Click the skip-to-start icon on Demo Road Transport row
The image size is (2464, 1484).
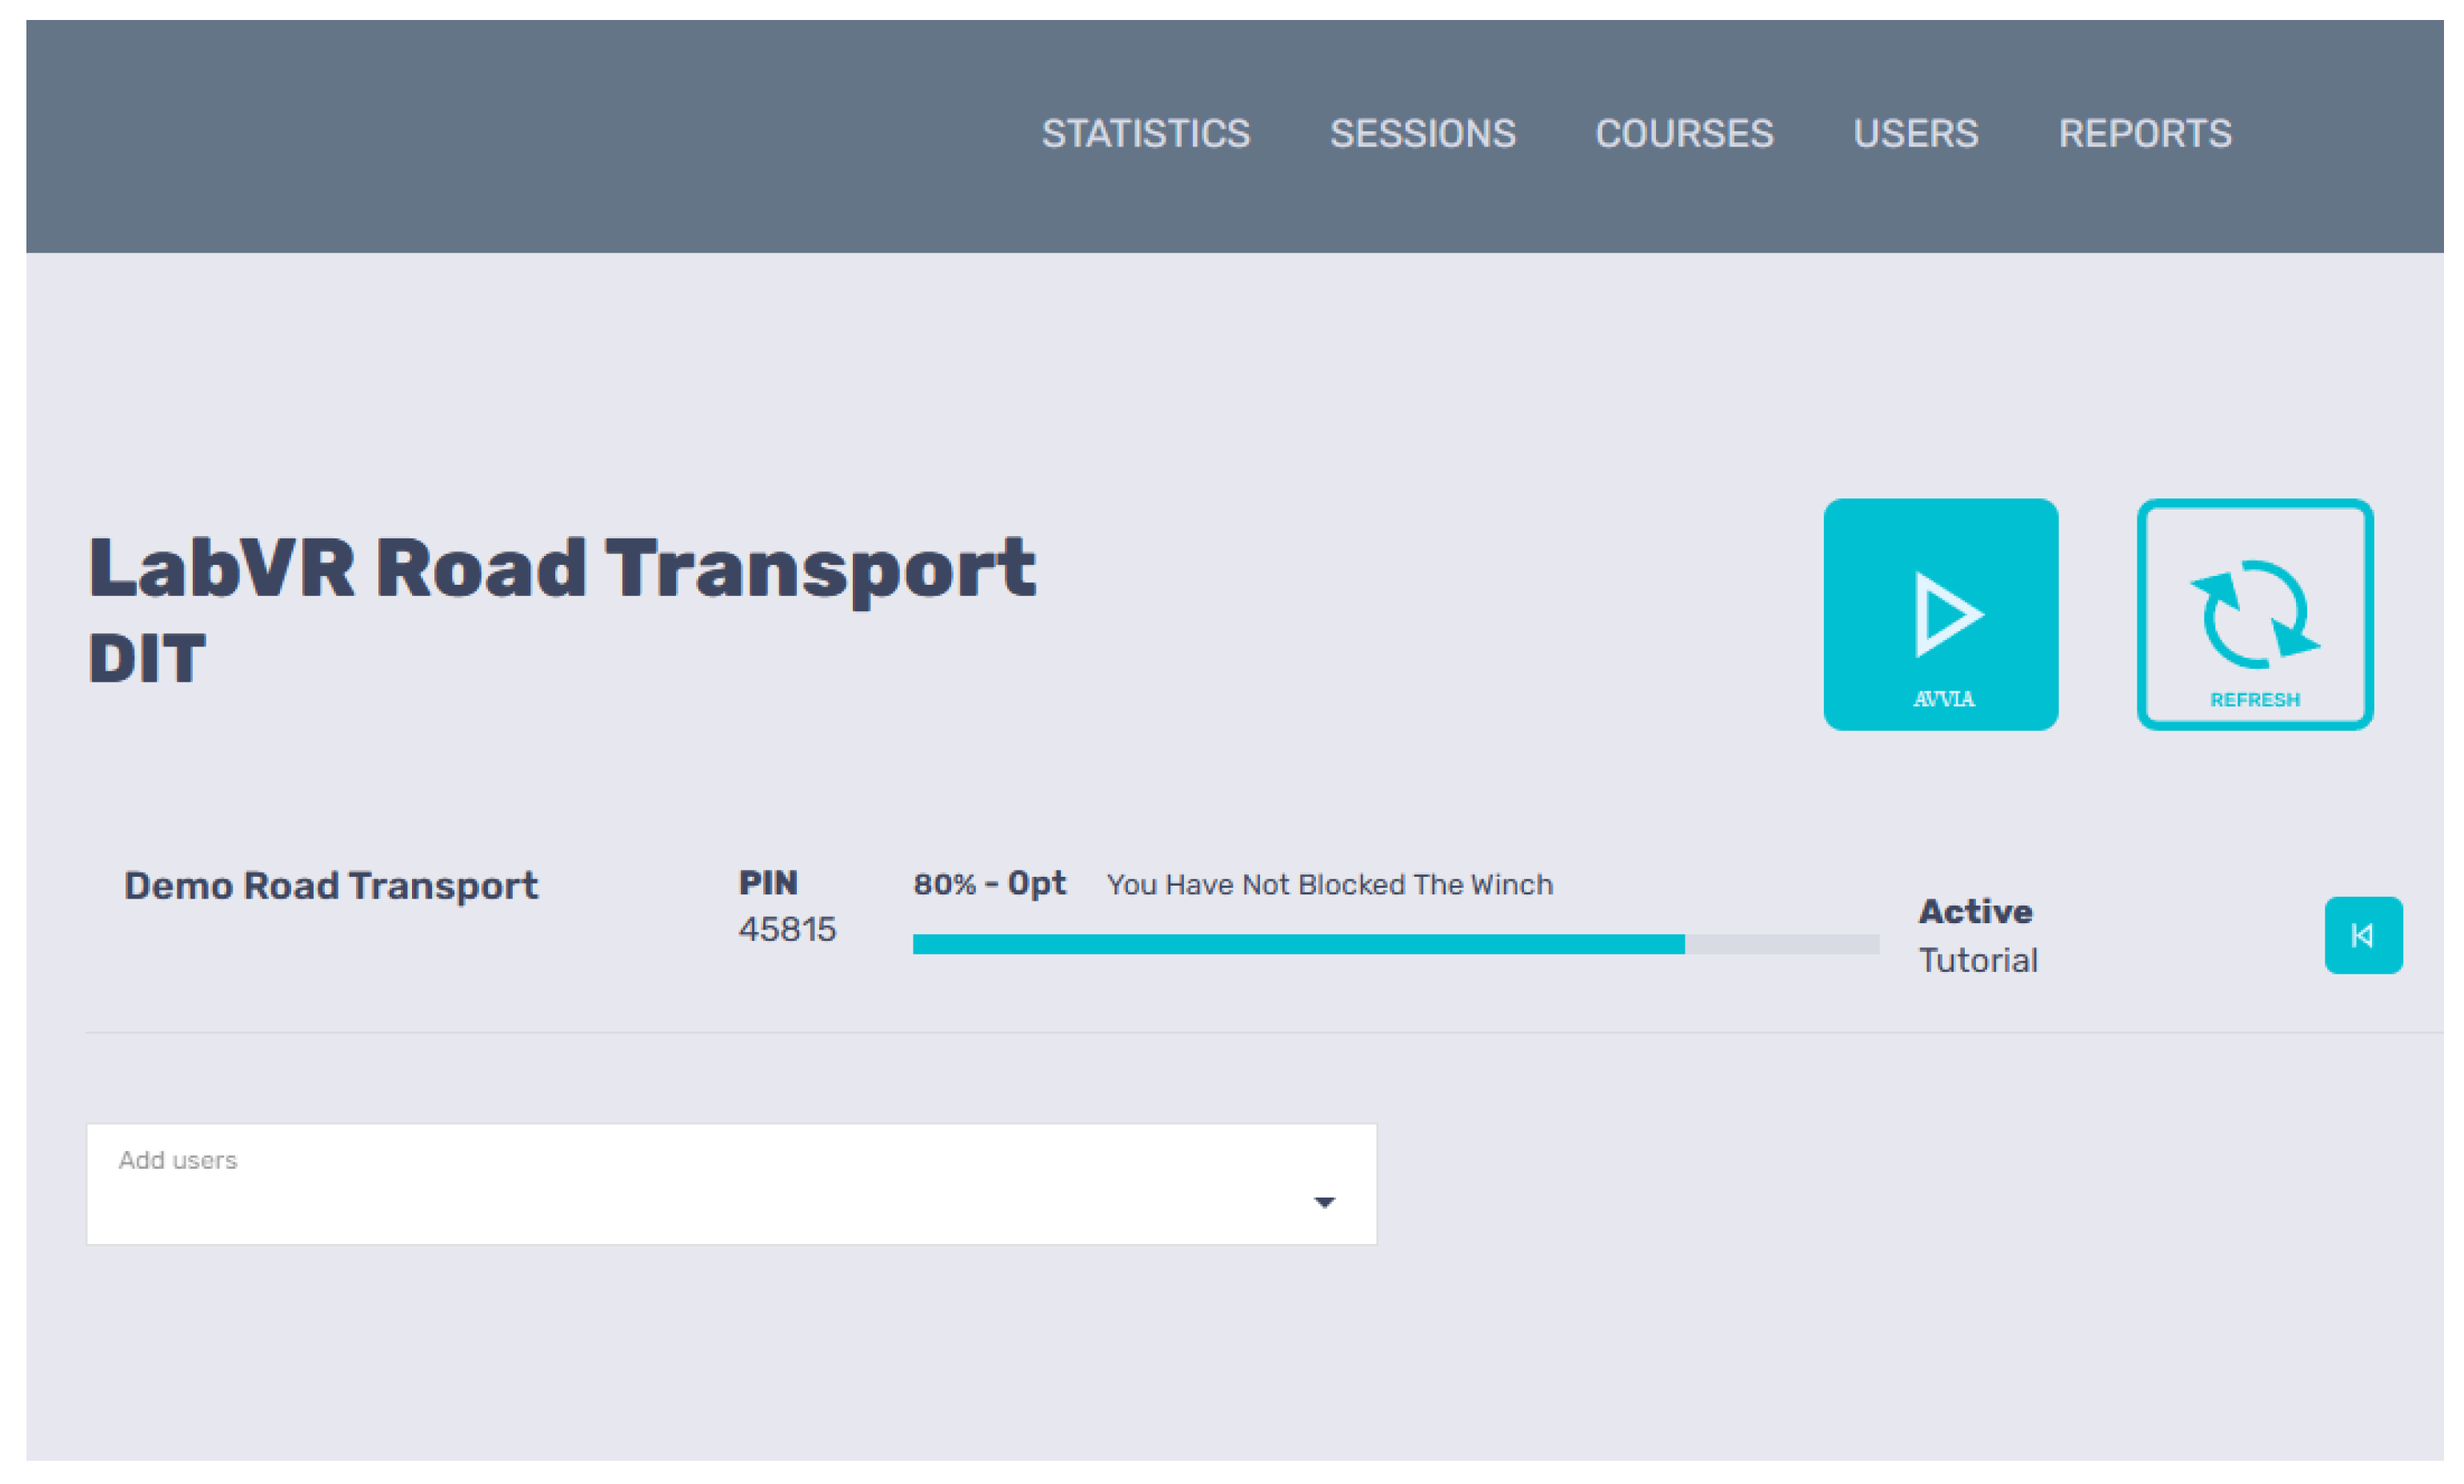pos(2363,935)
